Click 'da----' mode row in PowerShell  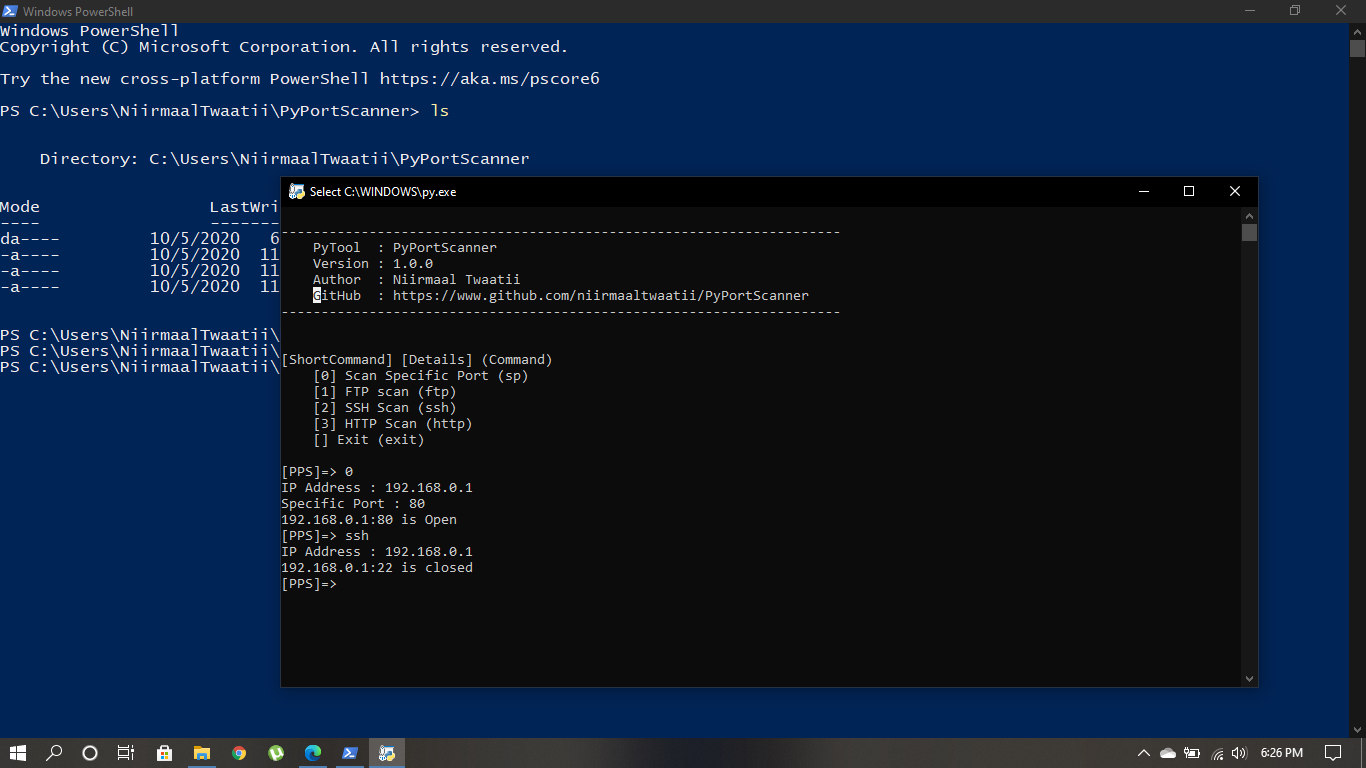(140, 238)
